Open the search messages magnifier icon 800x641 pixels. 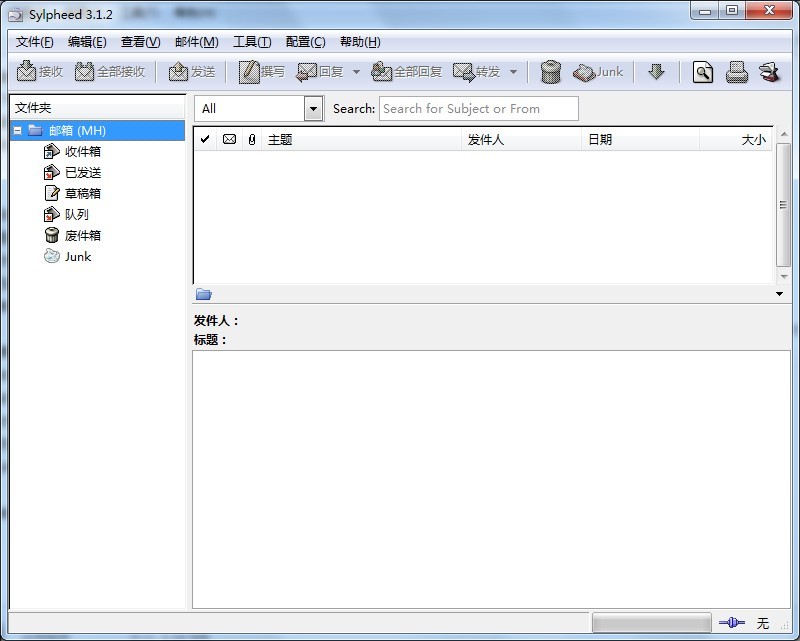coord(703,72)
